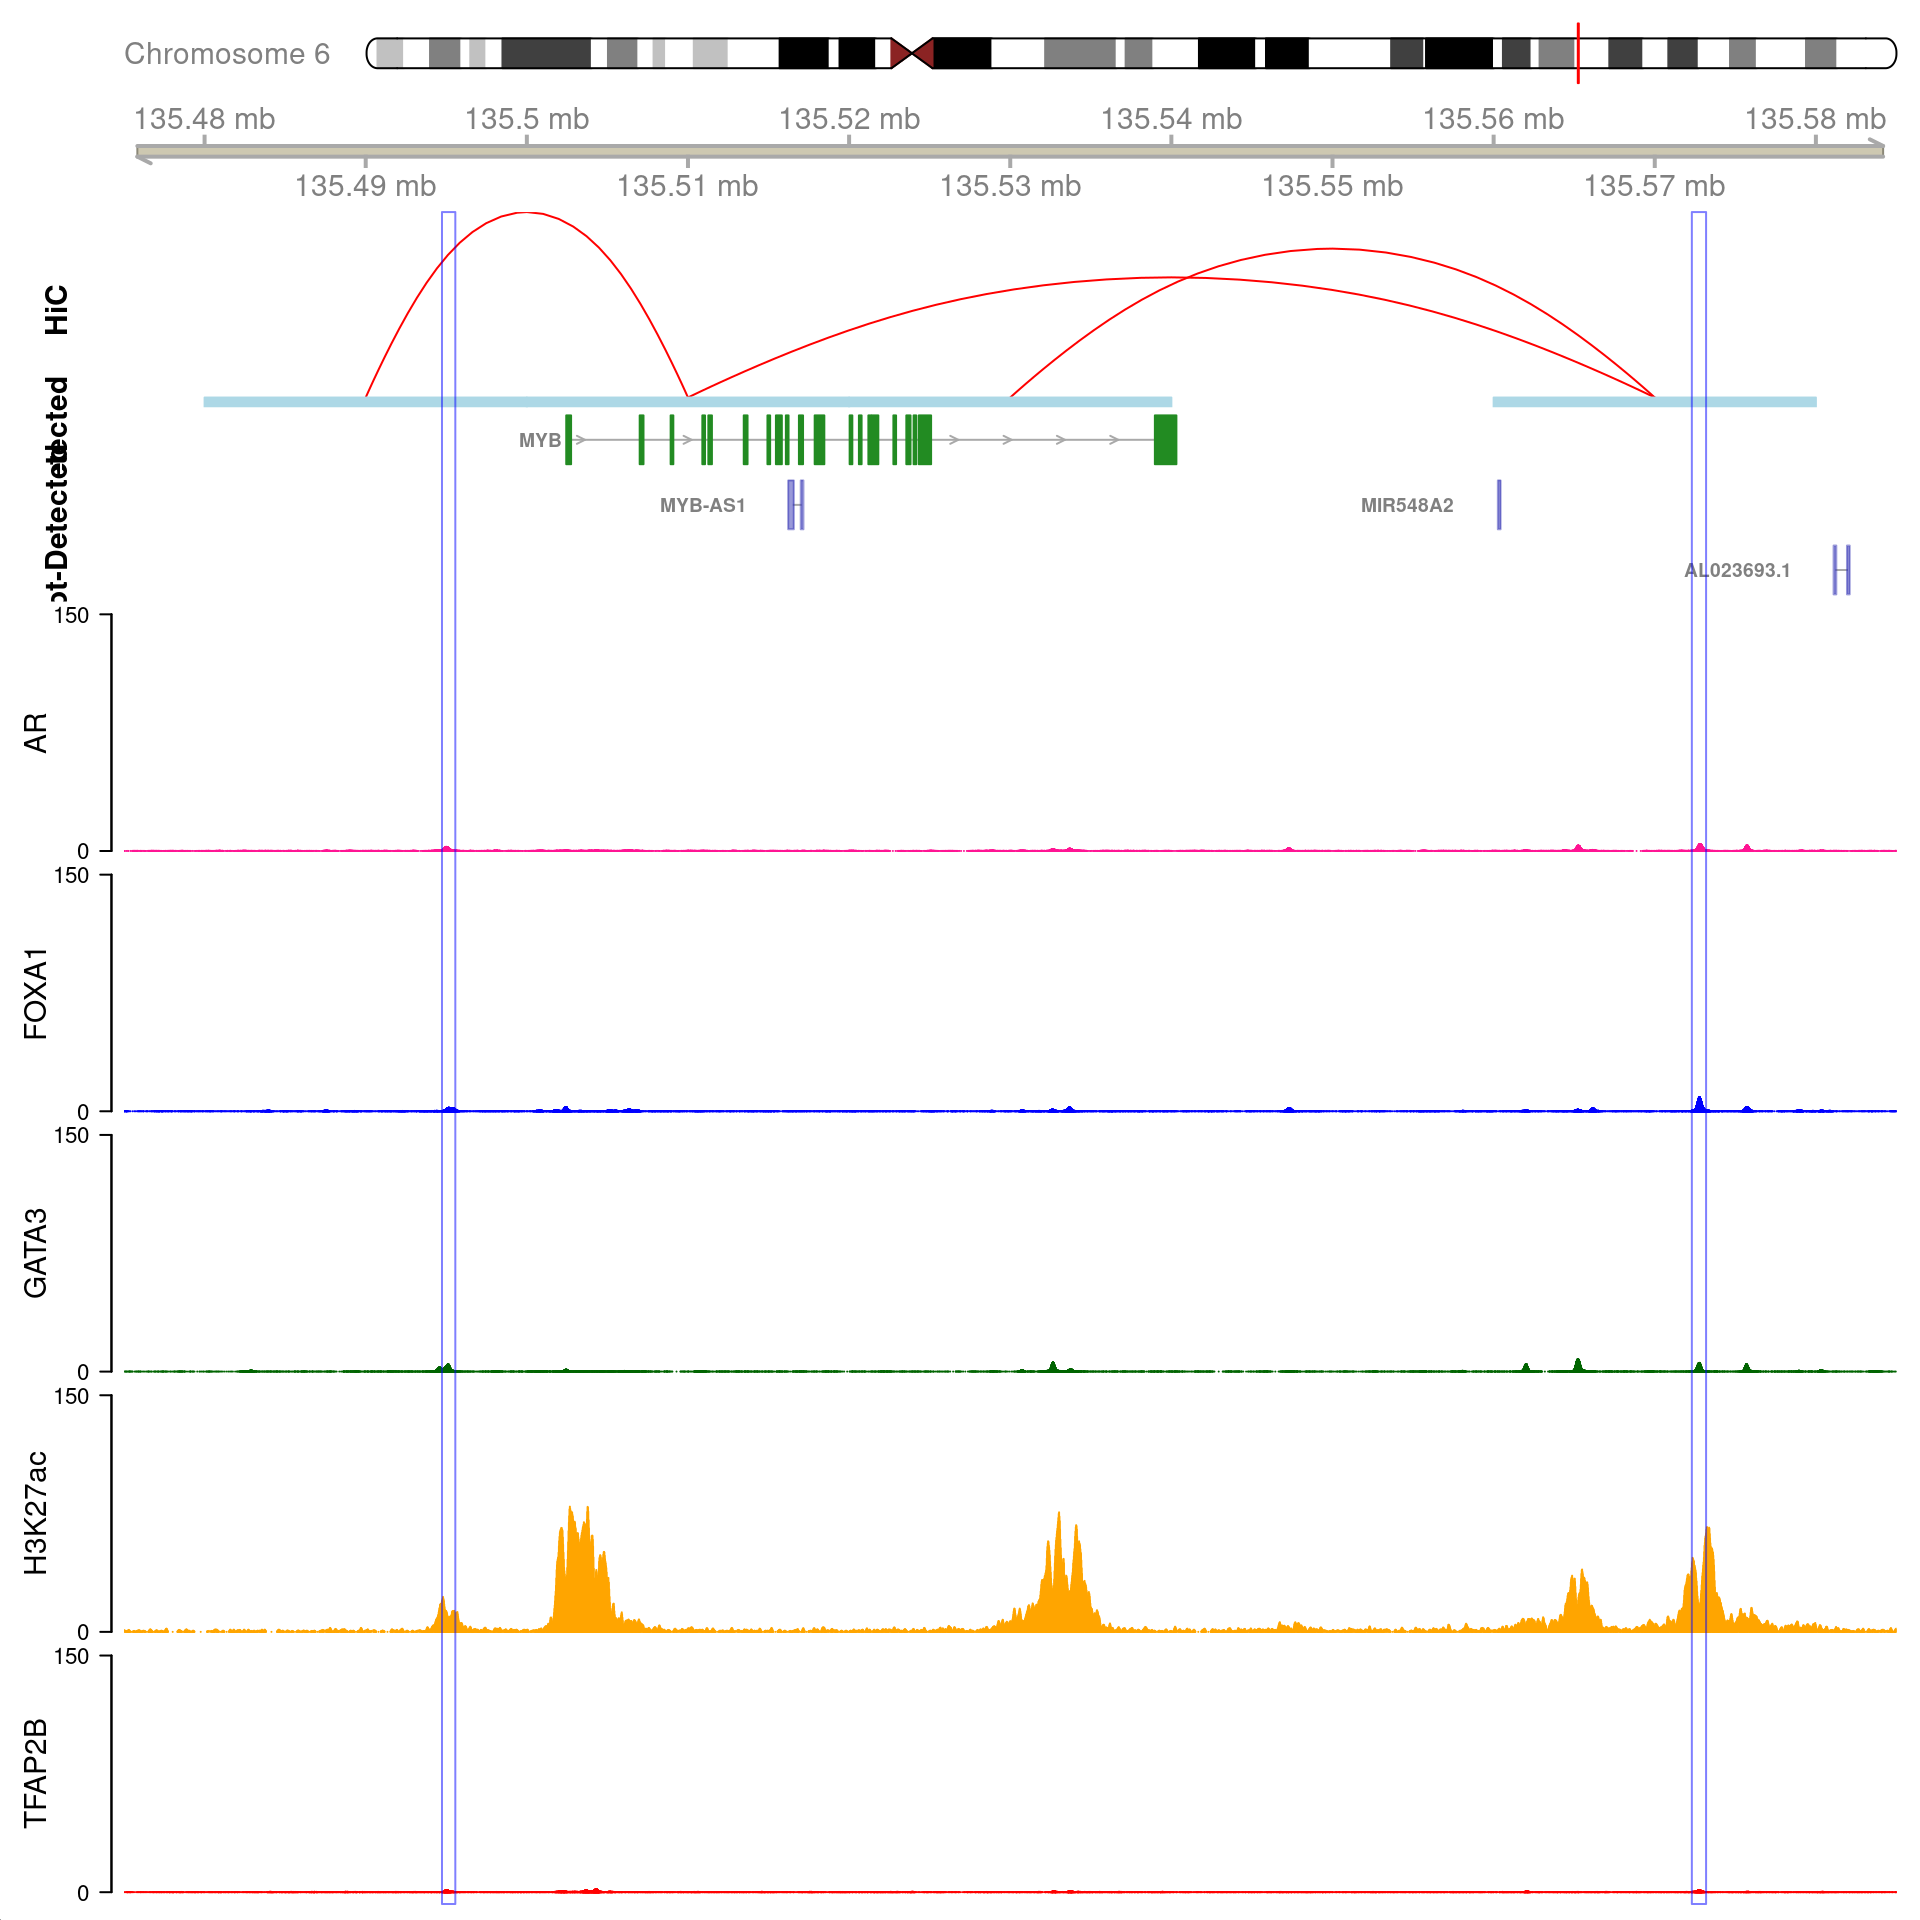Select the MIR548A2 gene marker
The height and width of the screenshot is (1920, 1920).
pyautogui.click(x=1499, y=505)
